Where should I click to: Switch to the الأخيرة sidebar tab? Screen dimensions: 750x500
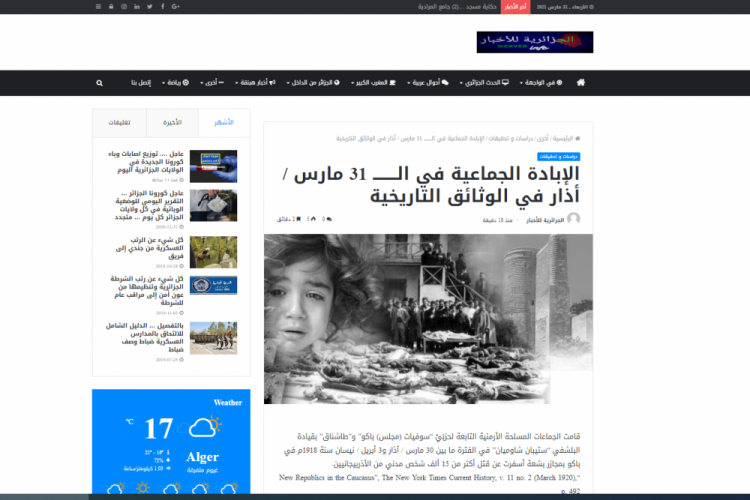171,123
